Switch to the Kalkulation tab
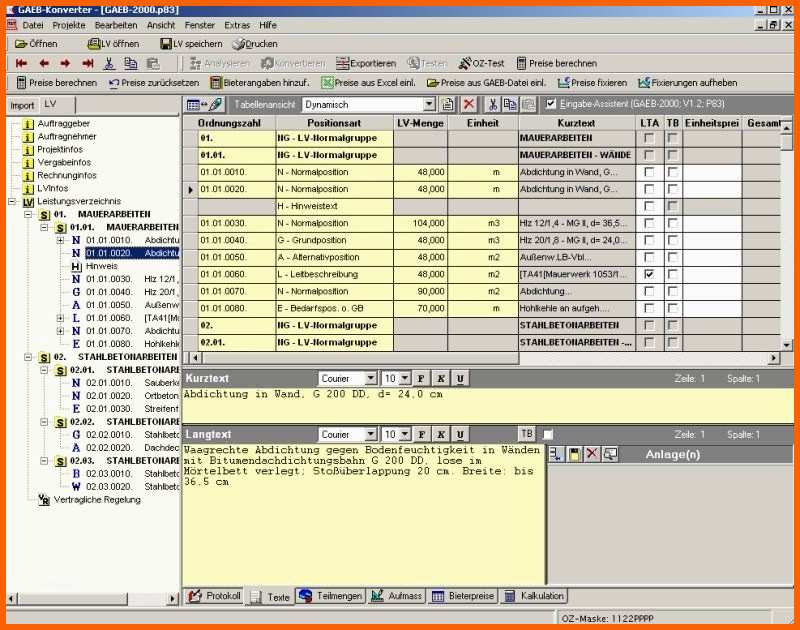Image resolution: width=800 pixels, height=630 pixels. pyautogui.click(x=534, y=596)
